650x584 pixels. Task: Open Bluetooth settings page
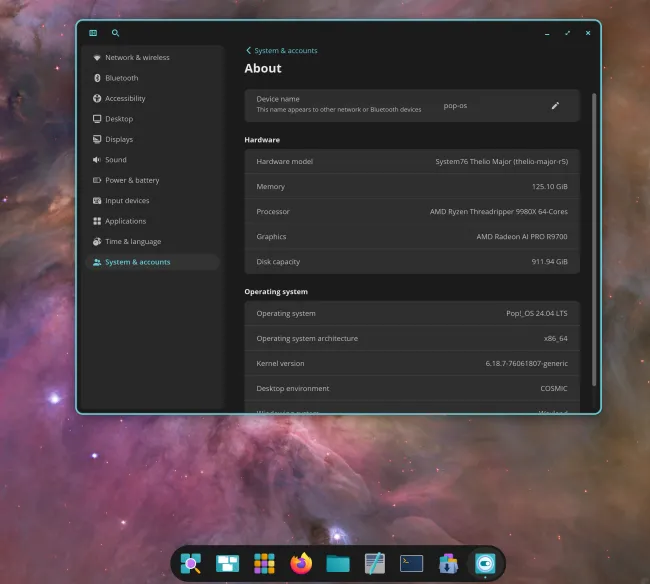click(153, 78)
